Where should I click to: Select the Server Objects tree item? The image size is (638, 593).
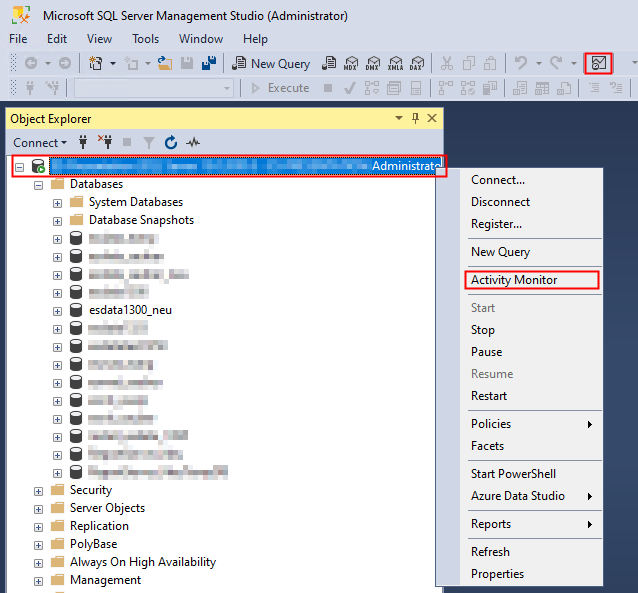107,508
